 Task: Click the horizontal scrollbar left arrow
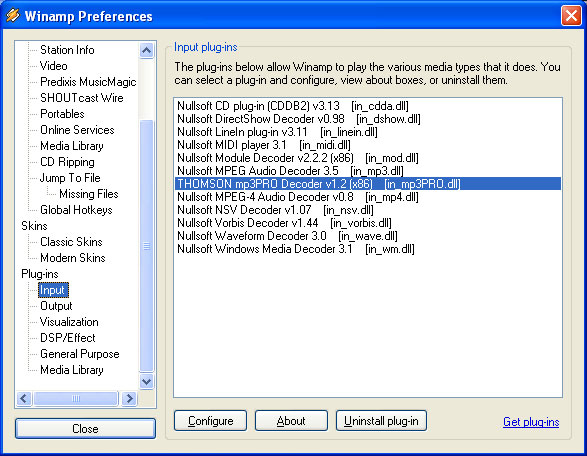(x=24, y=398)
